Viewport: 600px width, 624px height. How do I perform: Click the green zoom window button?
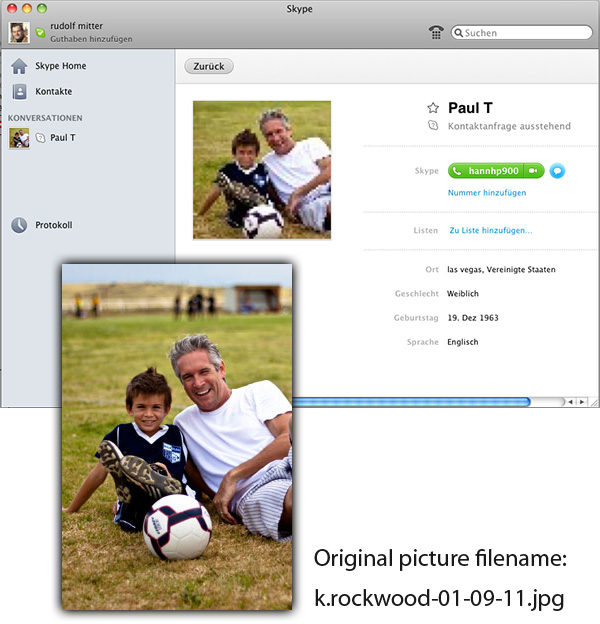(x=42, y=8)
